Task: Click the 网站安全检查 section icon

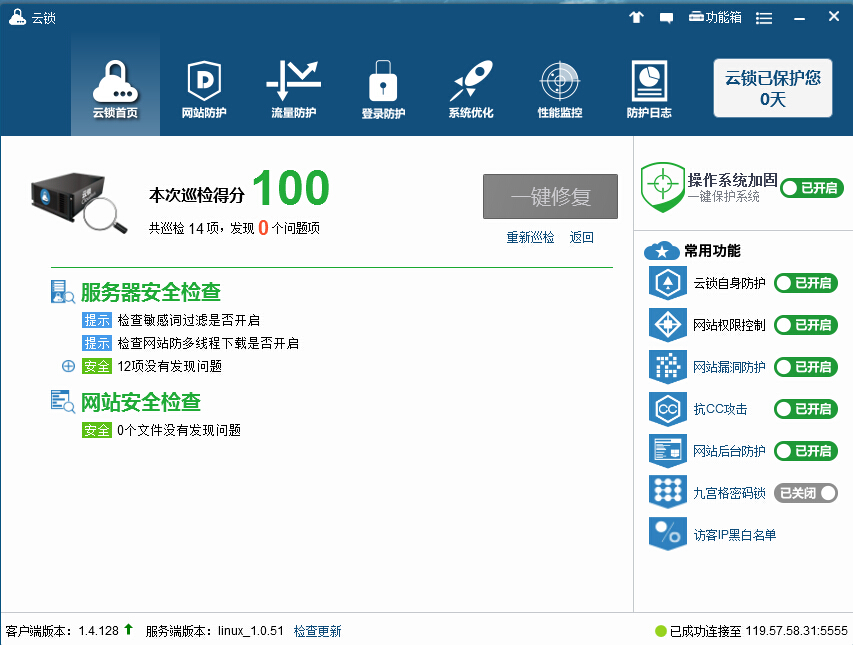Action: [x=63, y=402]
